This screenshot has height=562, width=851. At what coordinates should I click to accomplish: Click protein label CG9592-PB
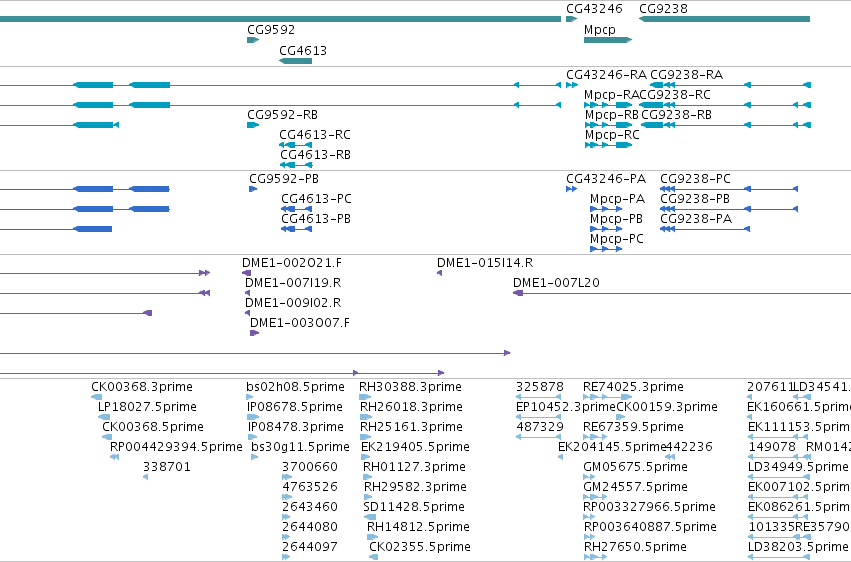284,178
